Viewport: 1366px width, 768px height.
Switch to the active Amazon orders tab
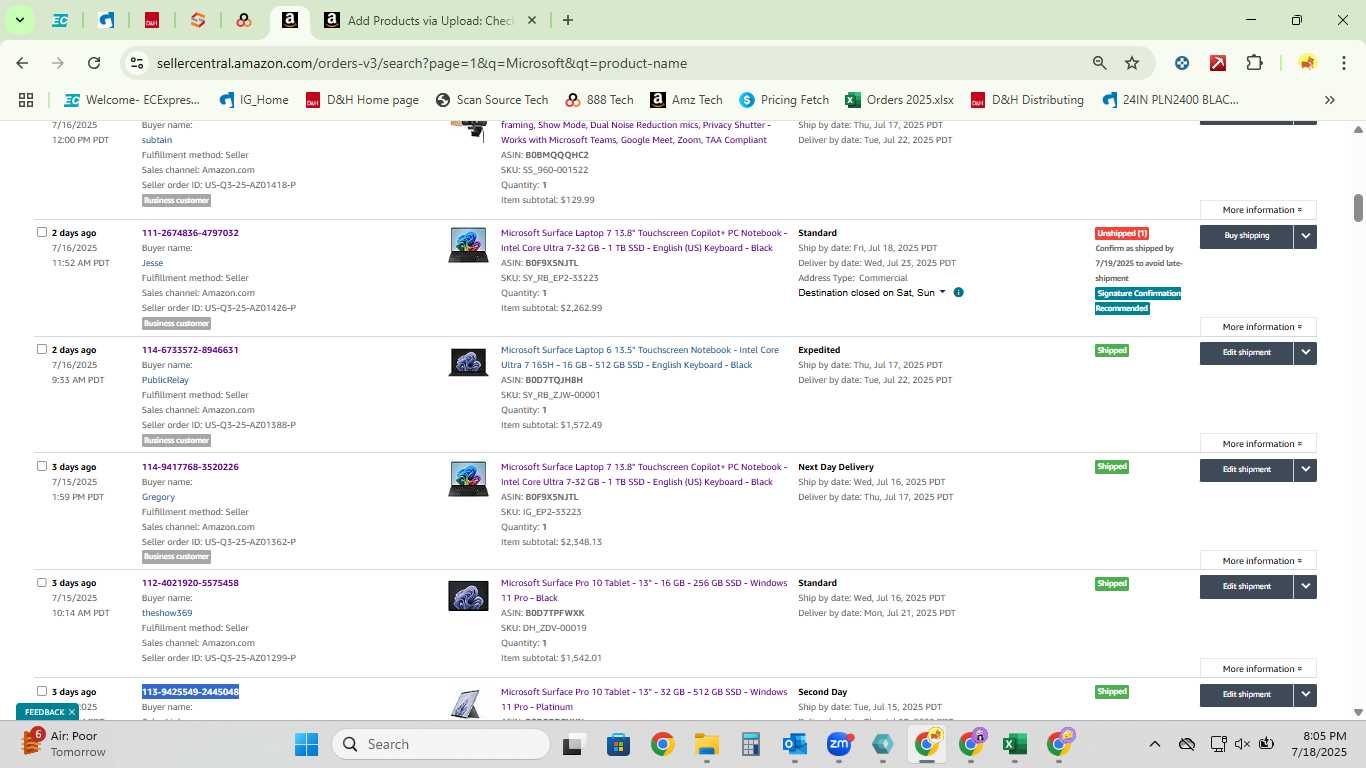[289, 20]
